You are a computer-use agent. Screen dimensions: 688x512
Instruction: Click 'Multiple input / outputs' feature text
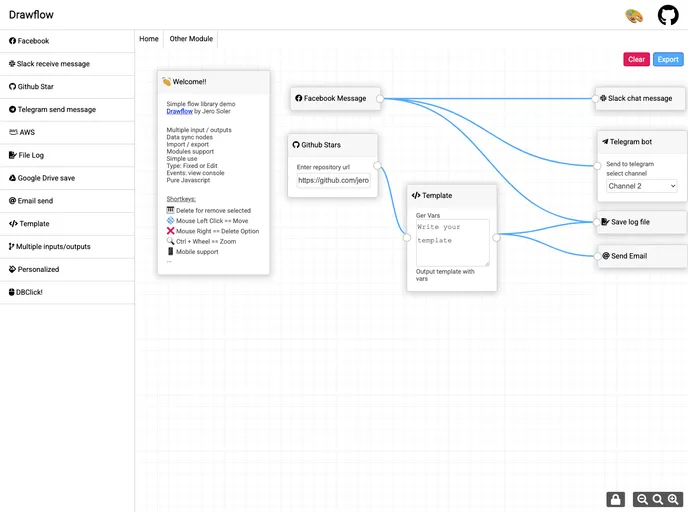click(x=199, y=130)
